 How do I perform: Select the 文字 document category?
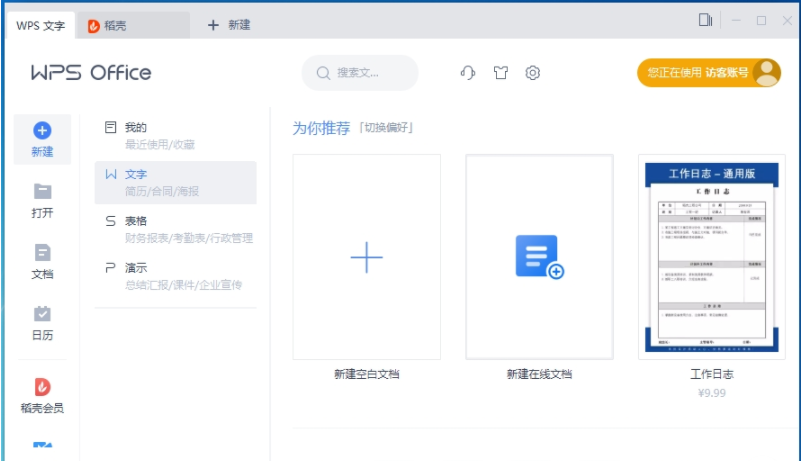175,183
